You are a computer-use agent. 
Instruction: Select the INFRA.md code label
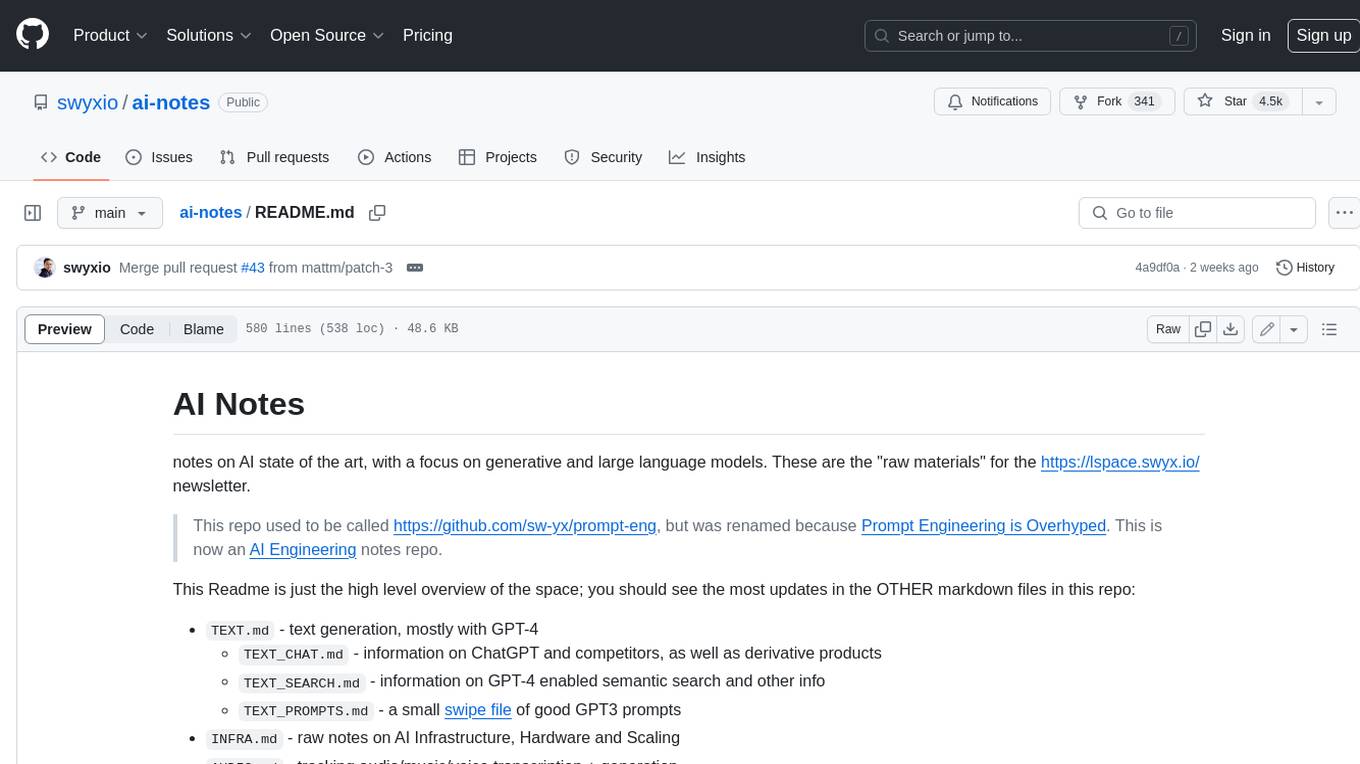(244, 739)
